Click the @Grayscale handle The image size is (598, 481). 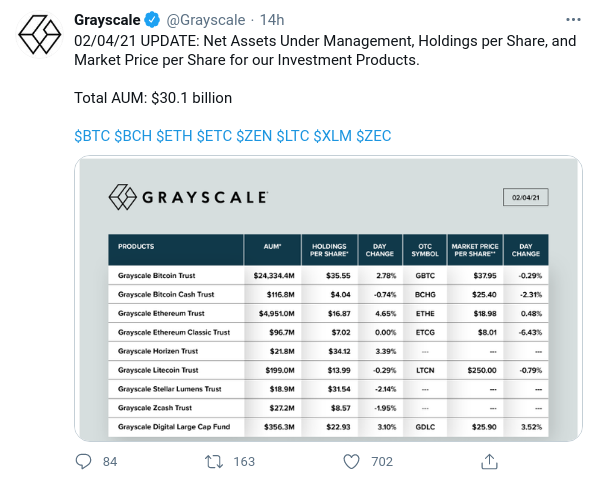click(x=206, y=20)
